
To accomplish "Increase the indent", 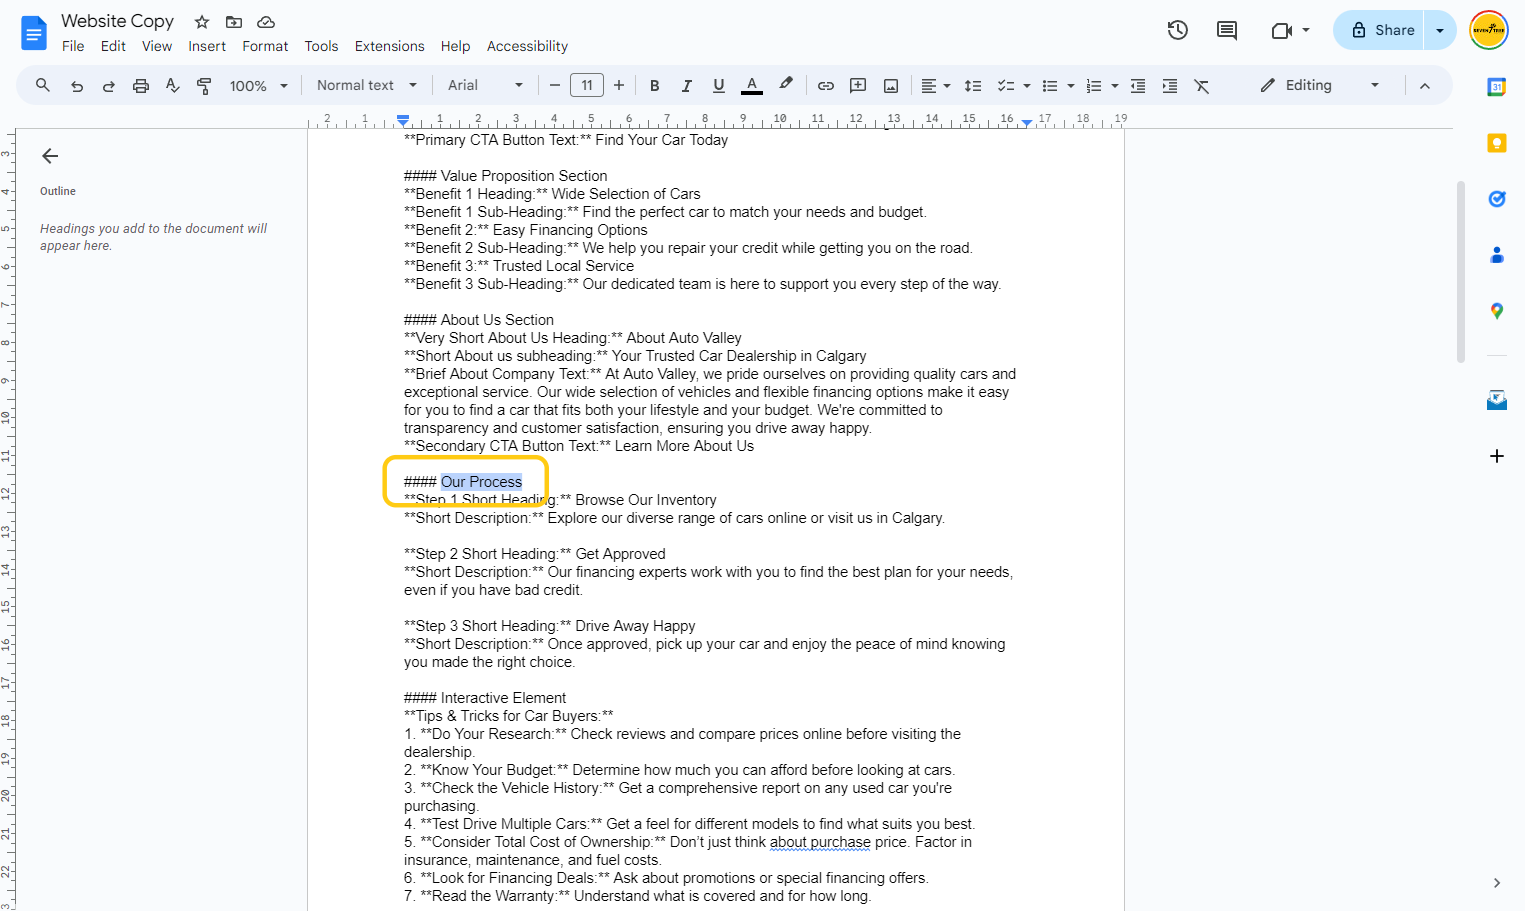I will coord(1170,86).
